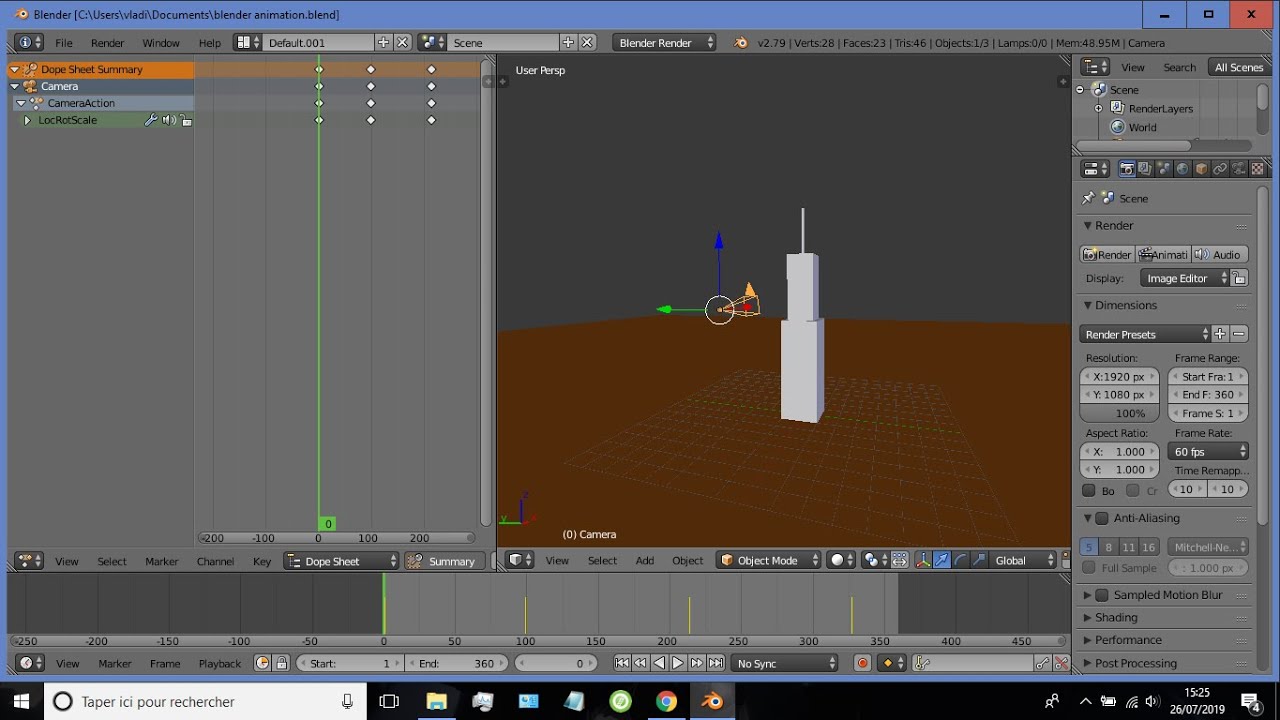This screenshot has height=720, width=1280.
Task: Lock the LocRotScale channel padlock icon
Action: point(186,120)
